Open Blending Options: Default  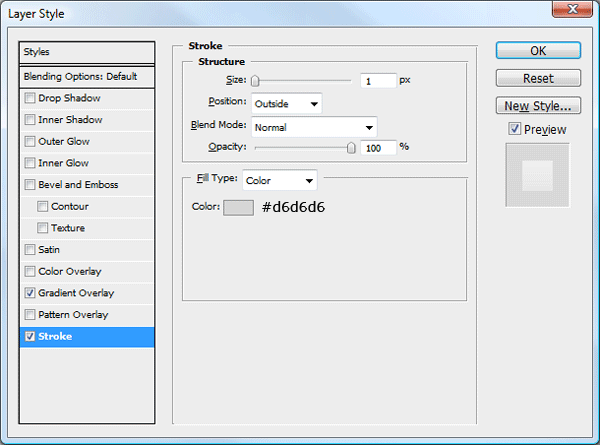[87, 77]
